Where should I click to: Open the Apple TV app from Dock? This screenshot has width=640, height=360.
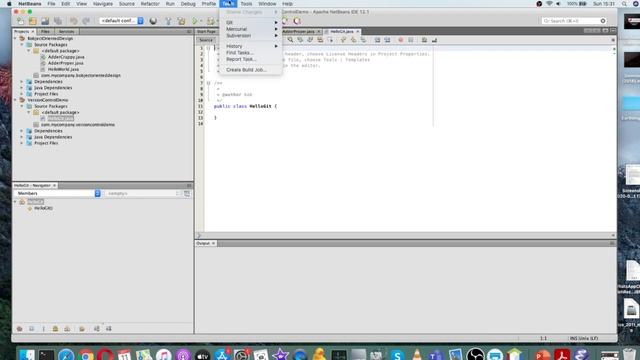point(203,355)
